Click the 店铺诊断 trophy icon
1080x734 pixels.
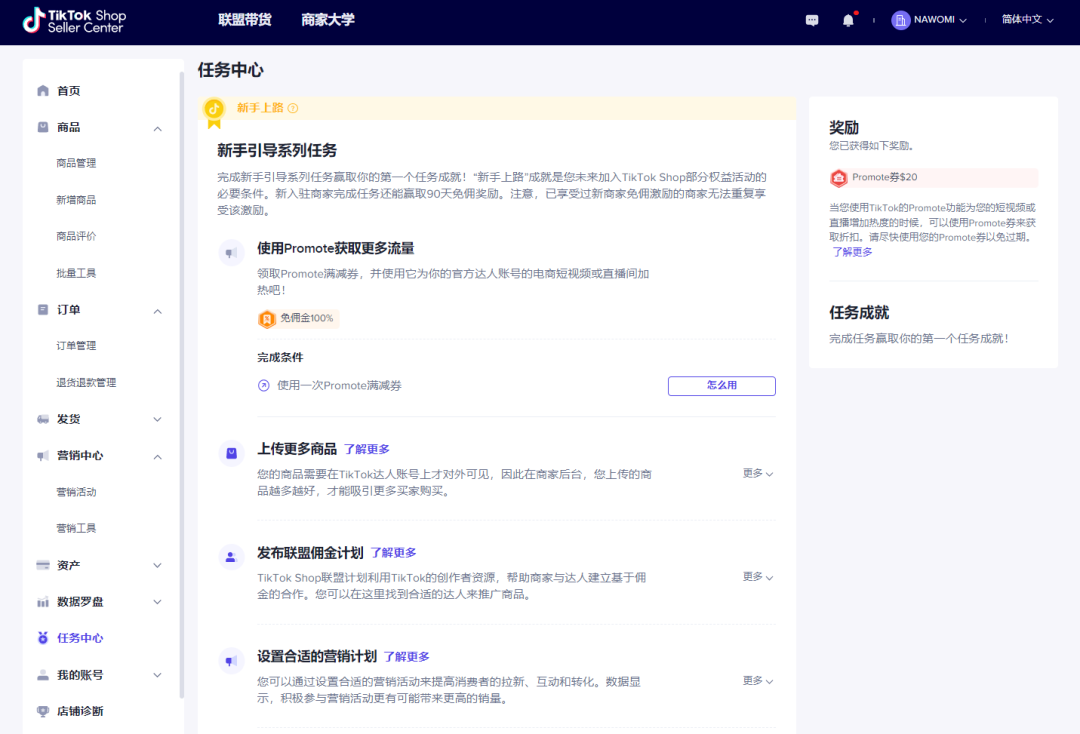pos(43,711)
